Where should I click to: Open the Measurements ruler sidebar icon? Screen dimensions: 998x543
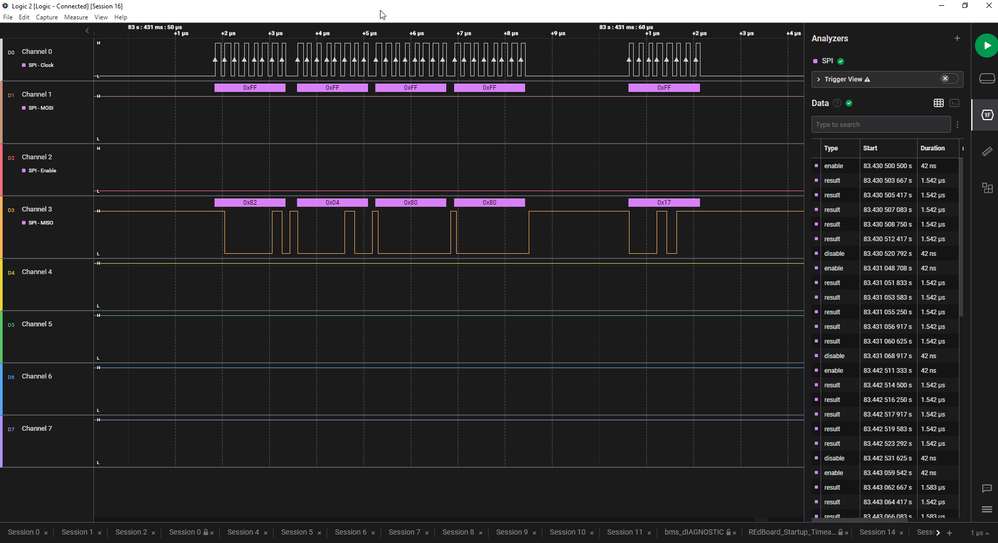click(x=987, y=152)
